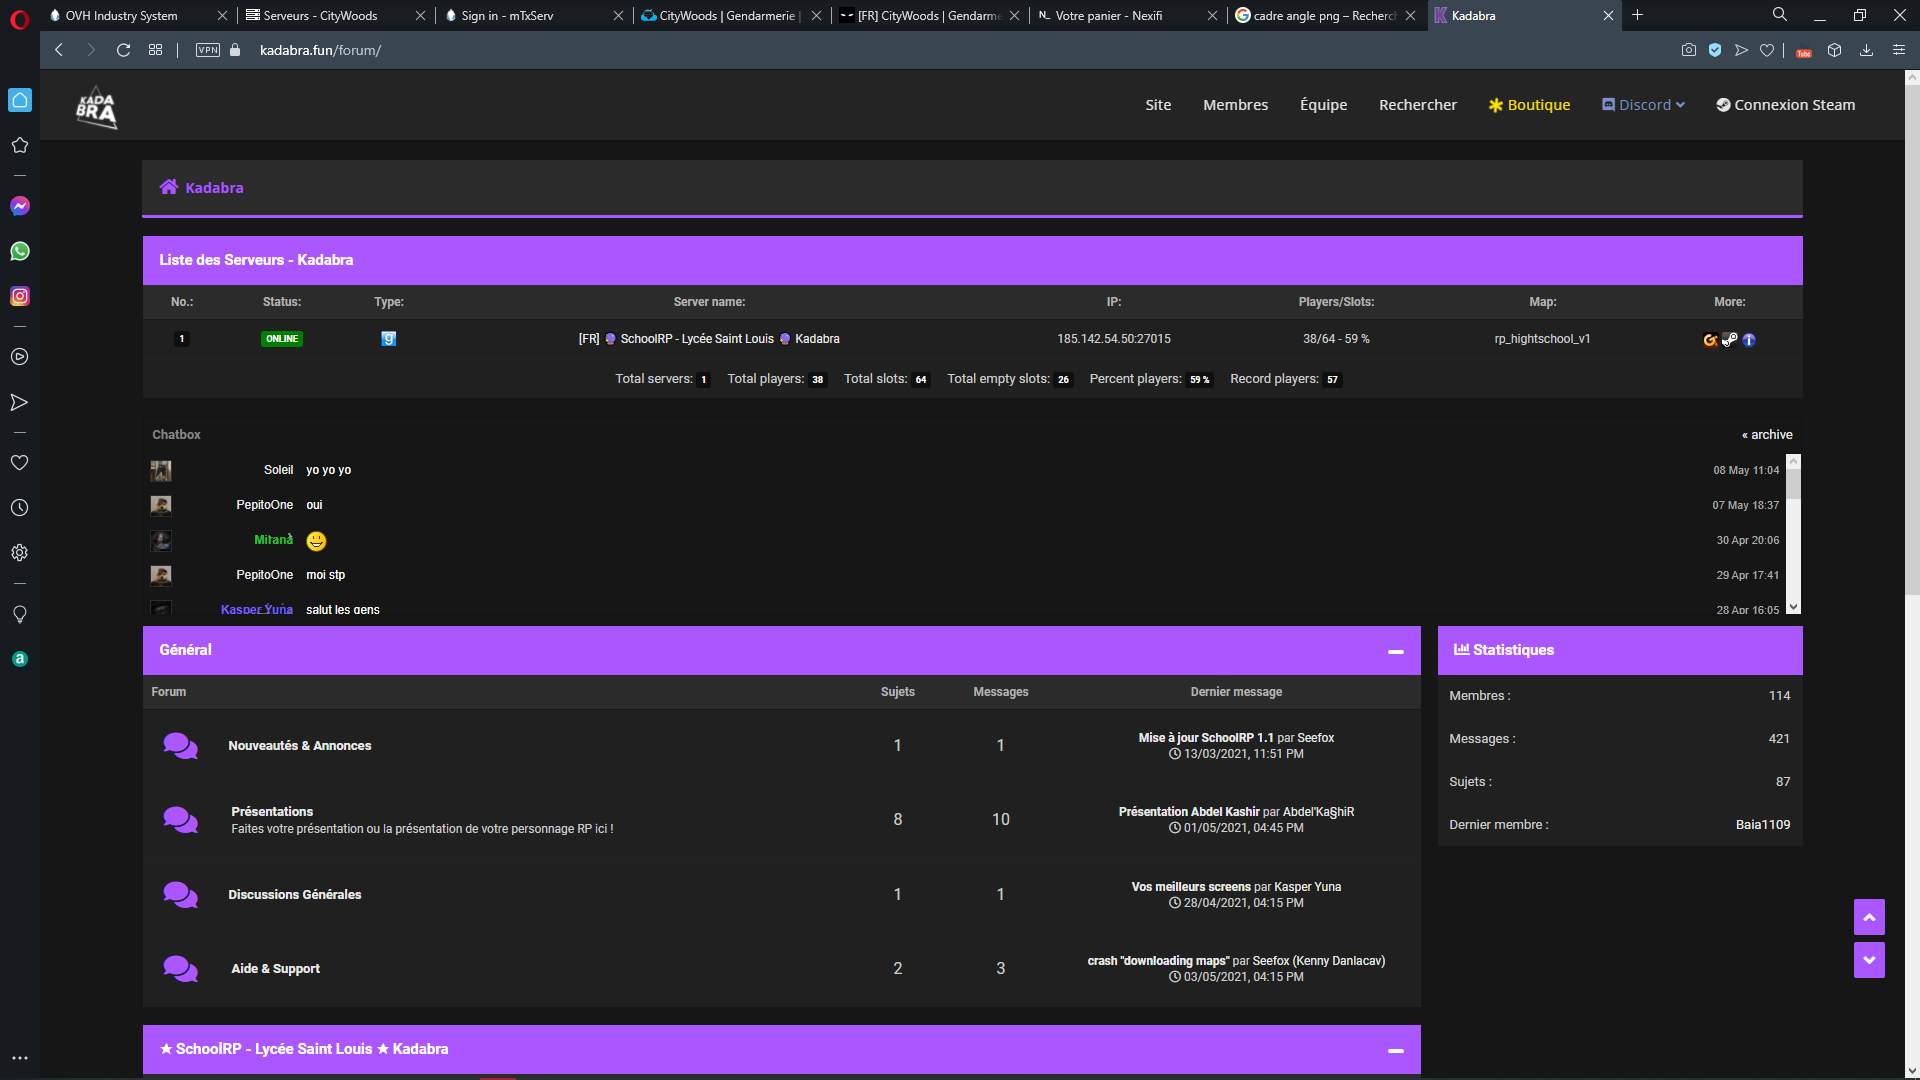
Task: Open the sidebar three-dots setup menu
Action: tap(20, 1058)
